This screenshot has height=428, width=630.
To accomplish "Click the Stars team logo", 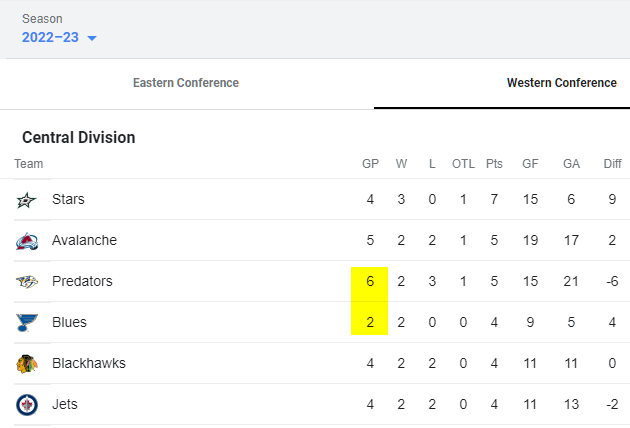I will pos(27,200).
